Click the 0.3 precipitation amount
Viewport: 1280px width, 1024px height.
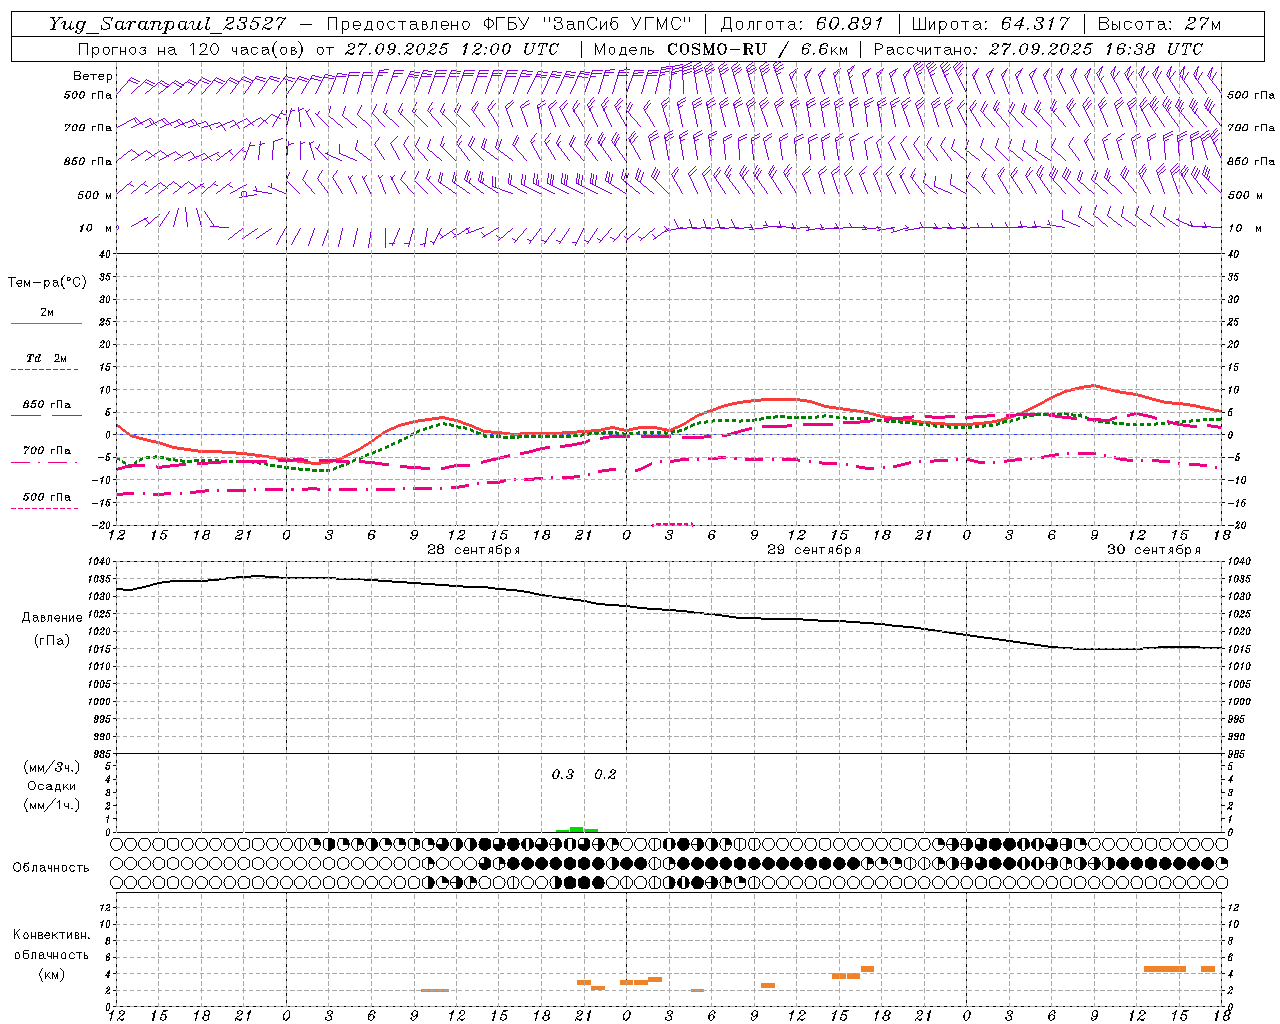(x=563, y=774)
